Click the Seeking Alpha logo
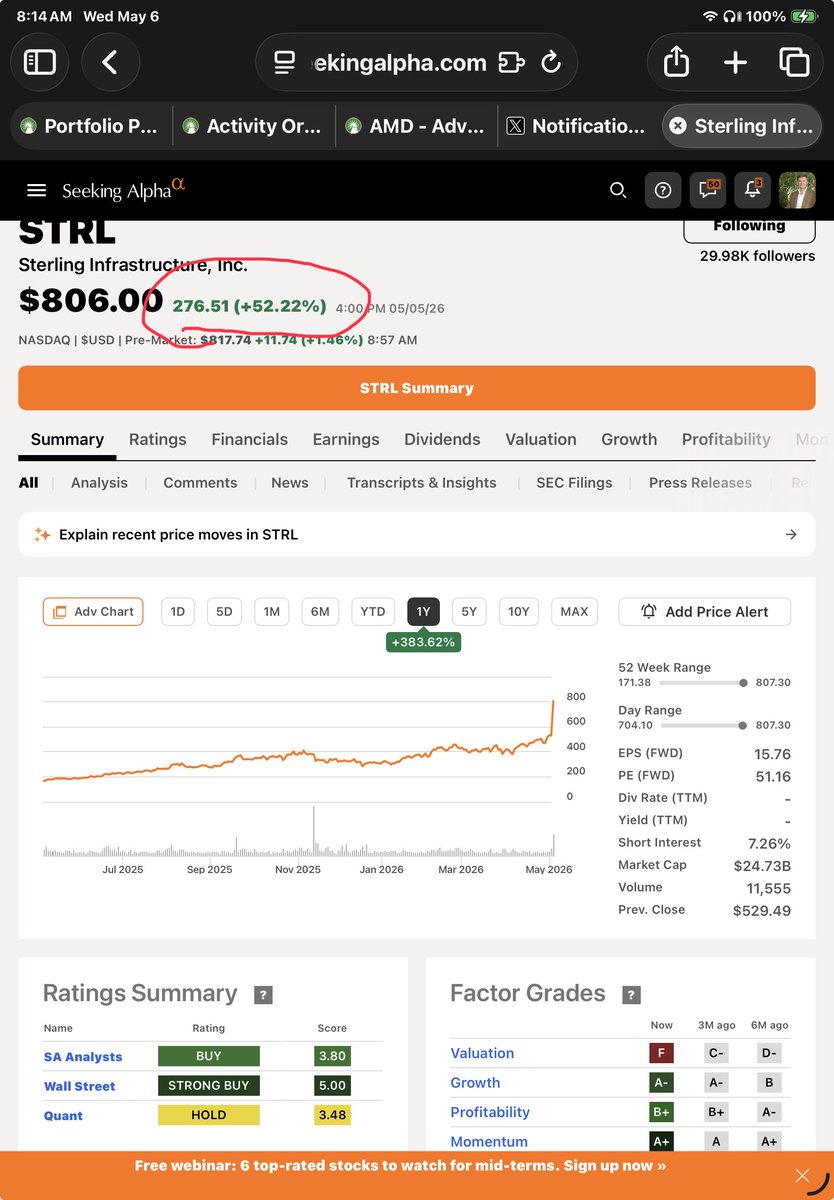This screenshot has height=1200, width=834. 124,189
